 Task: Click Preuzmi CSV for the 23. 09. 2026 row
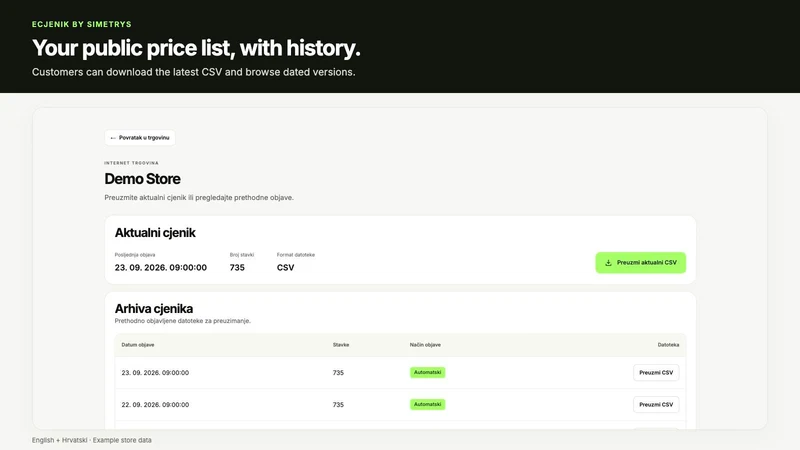pos(656,372)
